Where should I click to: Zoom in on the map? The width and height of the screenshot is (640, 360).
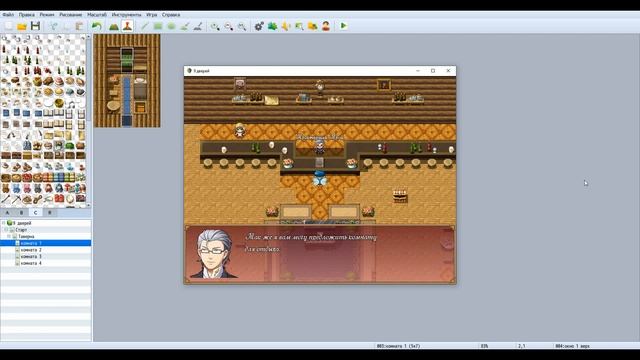point(215,26)
